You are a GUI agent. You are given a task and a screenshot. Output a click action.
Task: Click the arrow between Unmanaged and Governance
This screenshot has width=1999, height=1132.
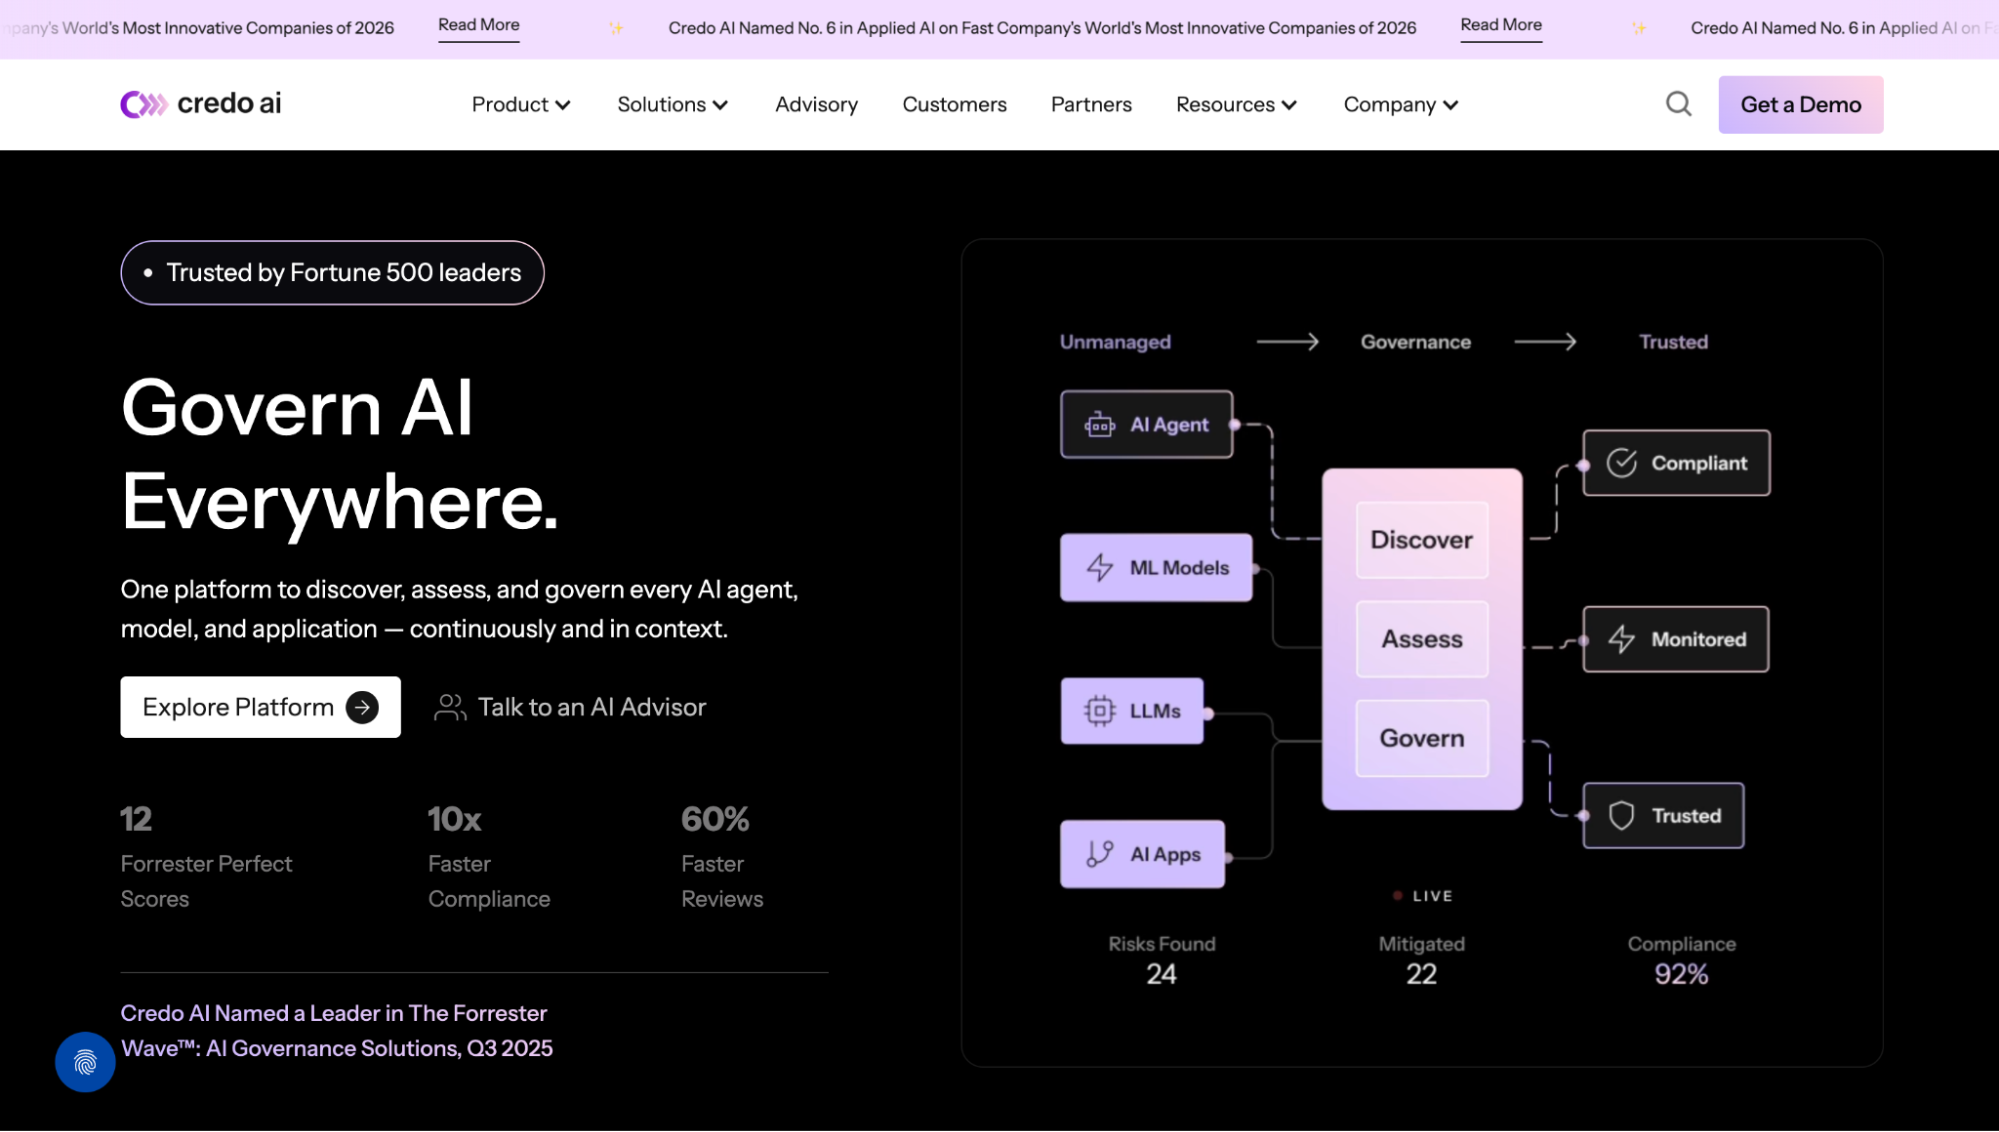[1287, 342]
